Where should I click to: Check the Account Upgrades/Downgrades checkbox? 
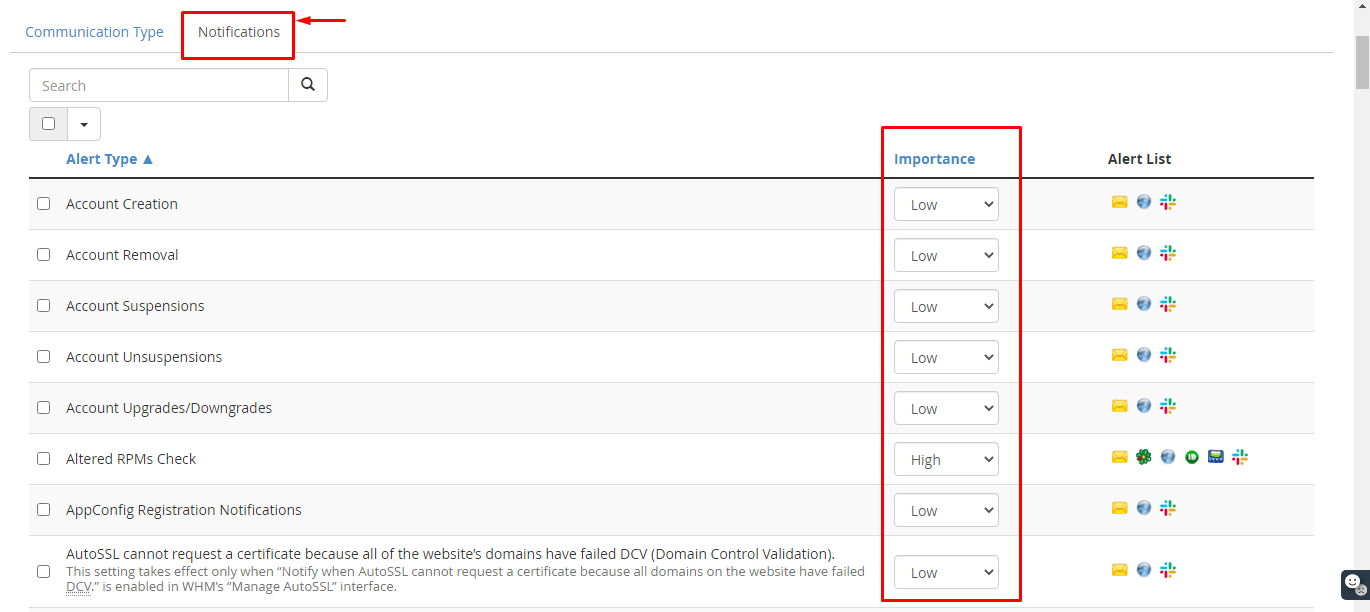(43, 407)
